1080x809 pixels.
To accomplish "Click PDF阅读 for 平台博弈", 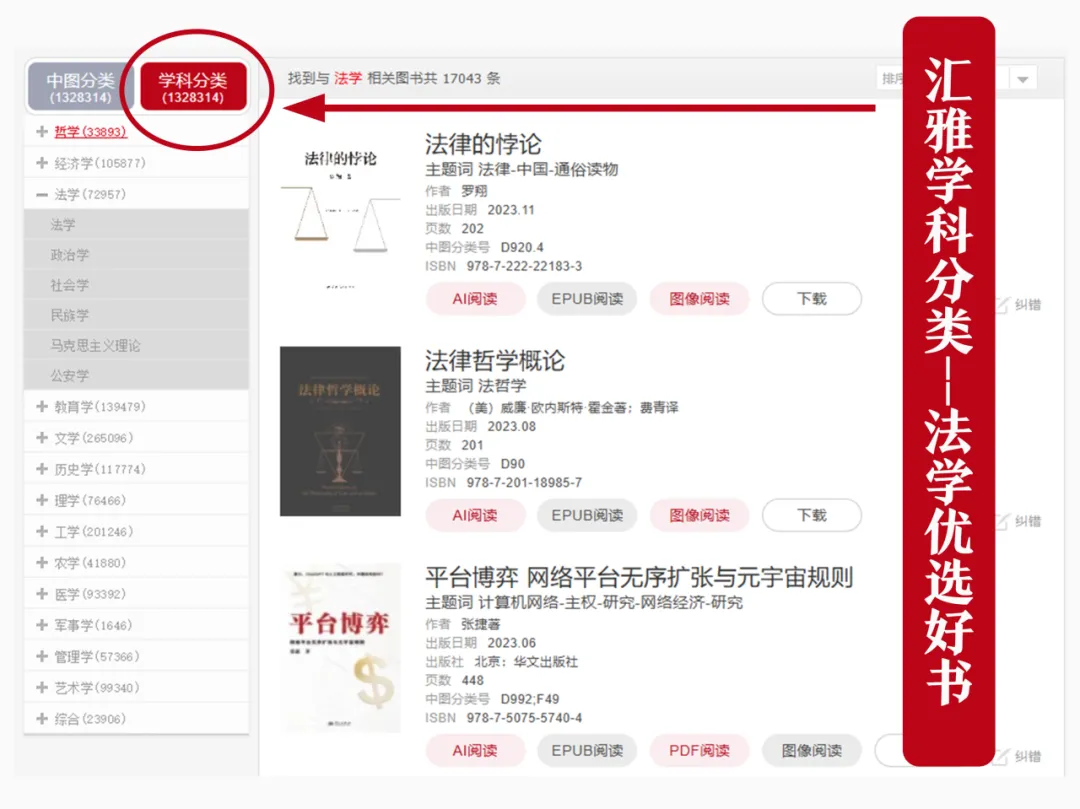I will pos(699,750).
